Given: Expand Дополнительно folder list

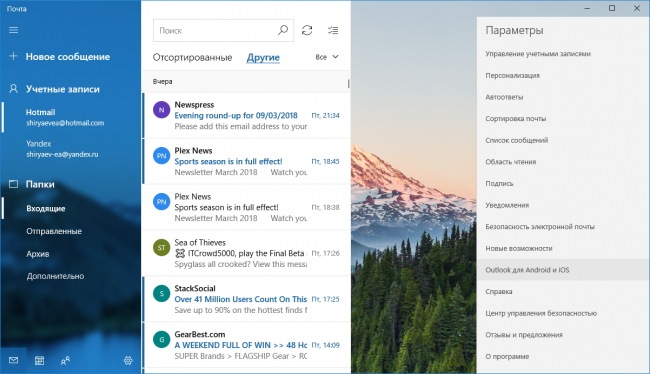Looking at the screenshot, I should tap(55, 276).
